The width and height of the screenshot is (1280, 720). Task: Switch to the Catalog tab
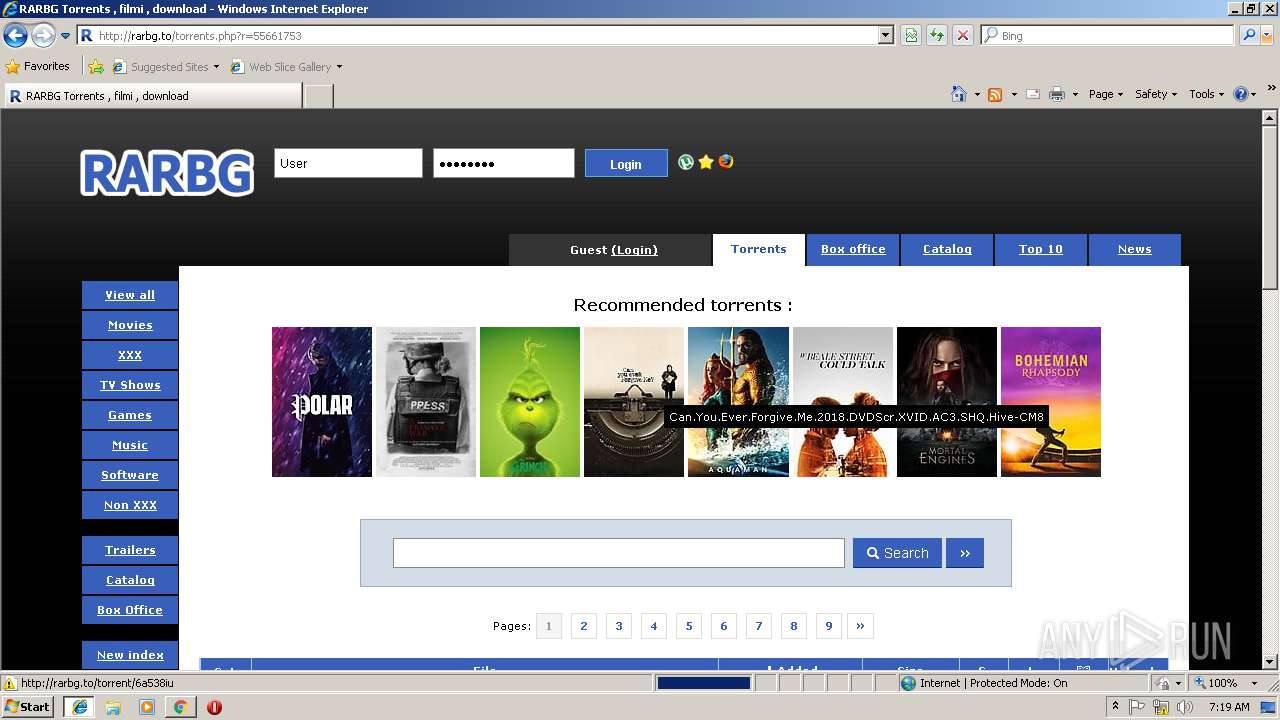pyautogui.click(x=947, y=249)
